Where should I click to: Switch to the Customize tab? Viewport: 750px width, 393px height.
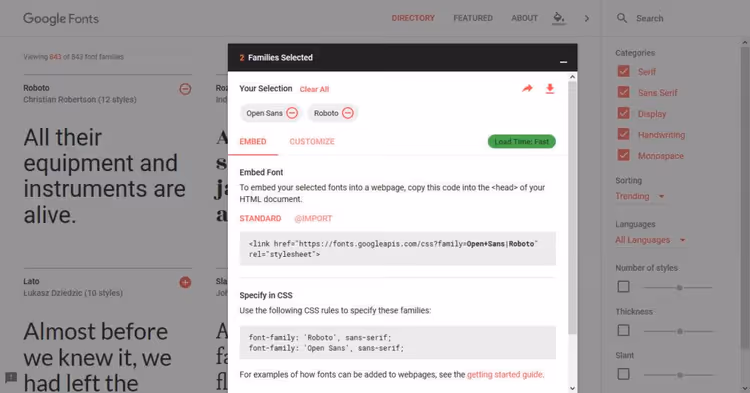point(312,142)
